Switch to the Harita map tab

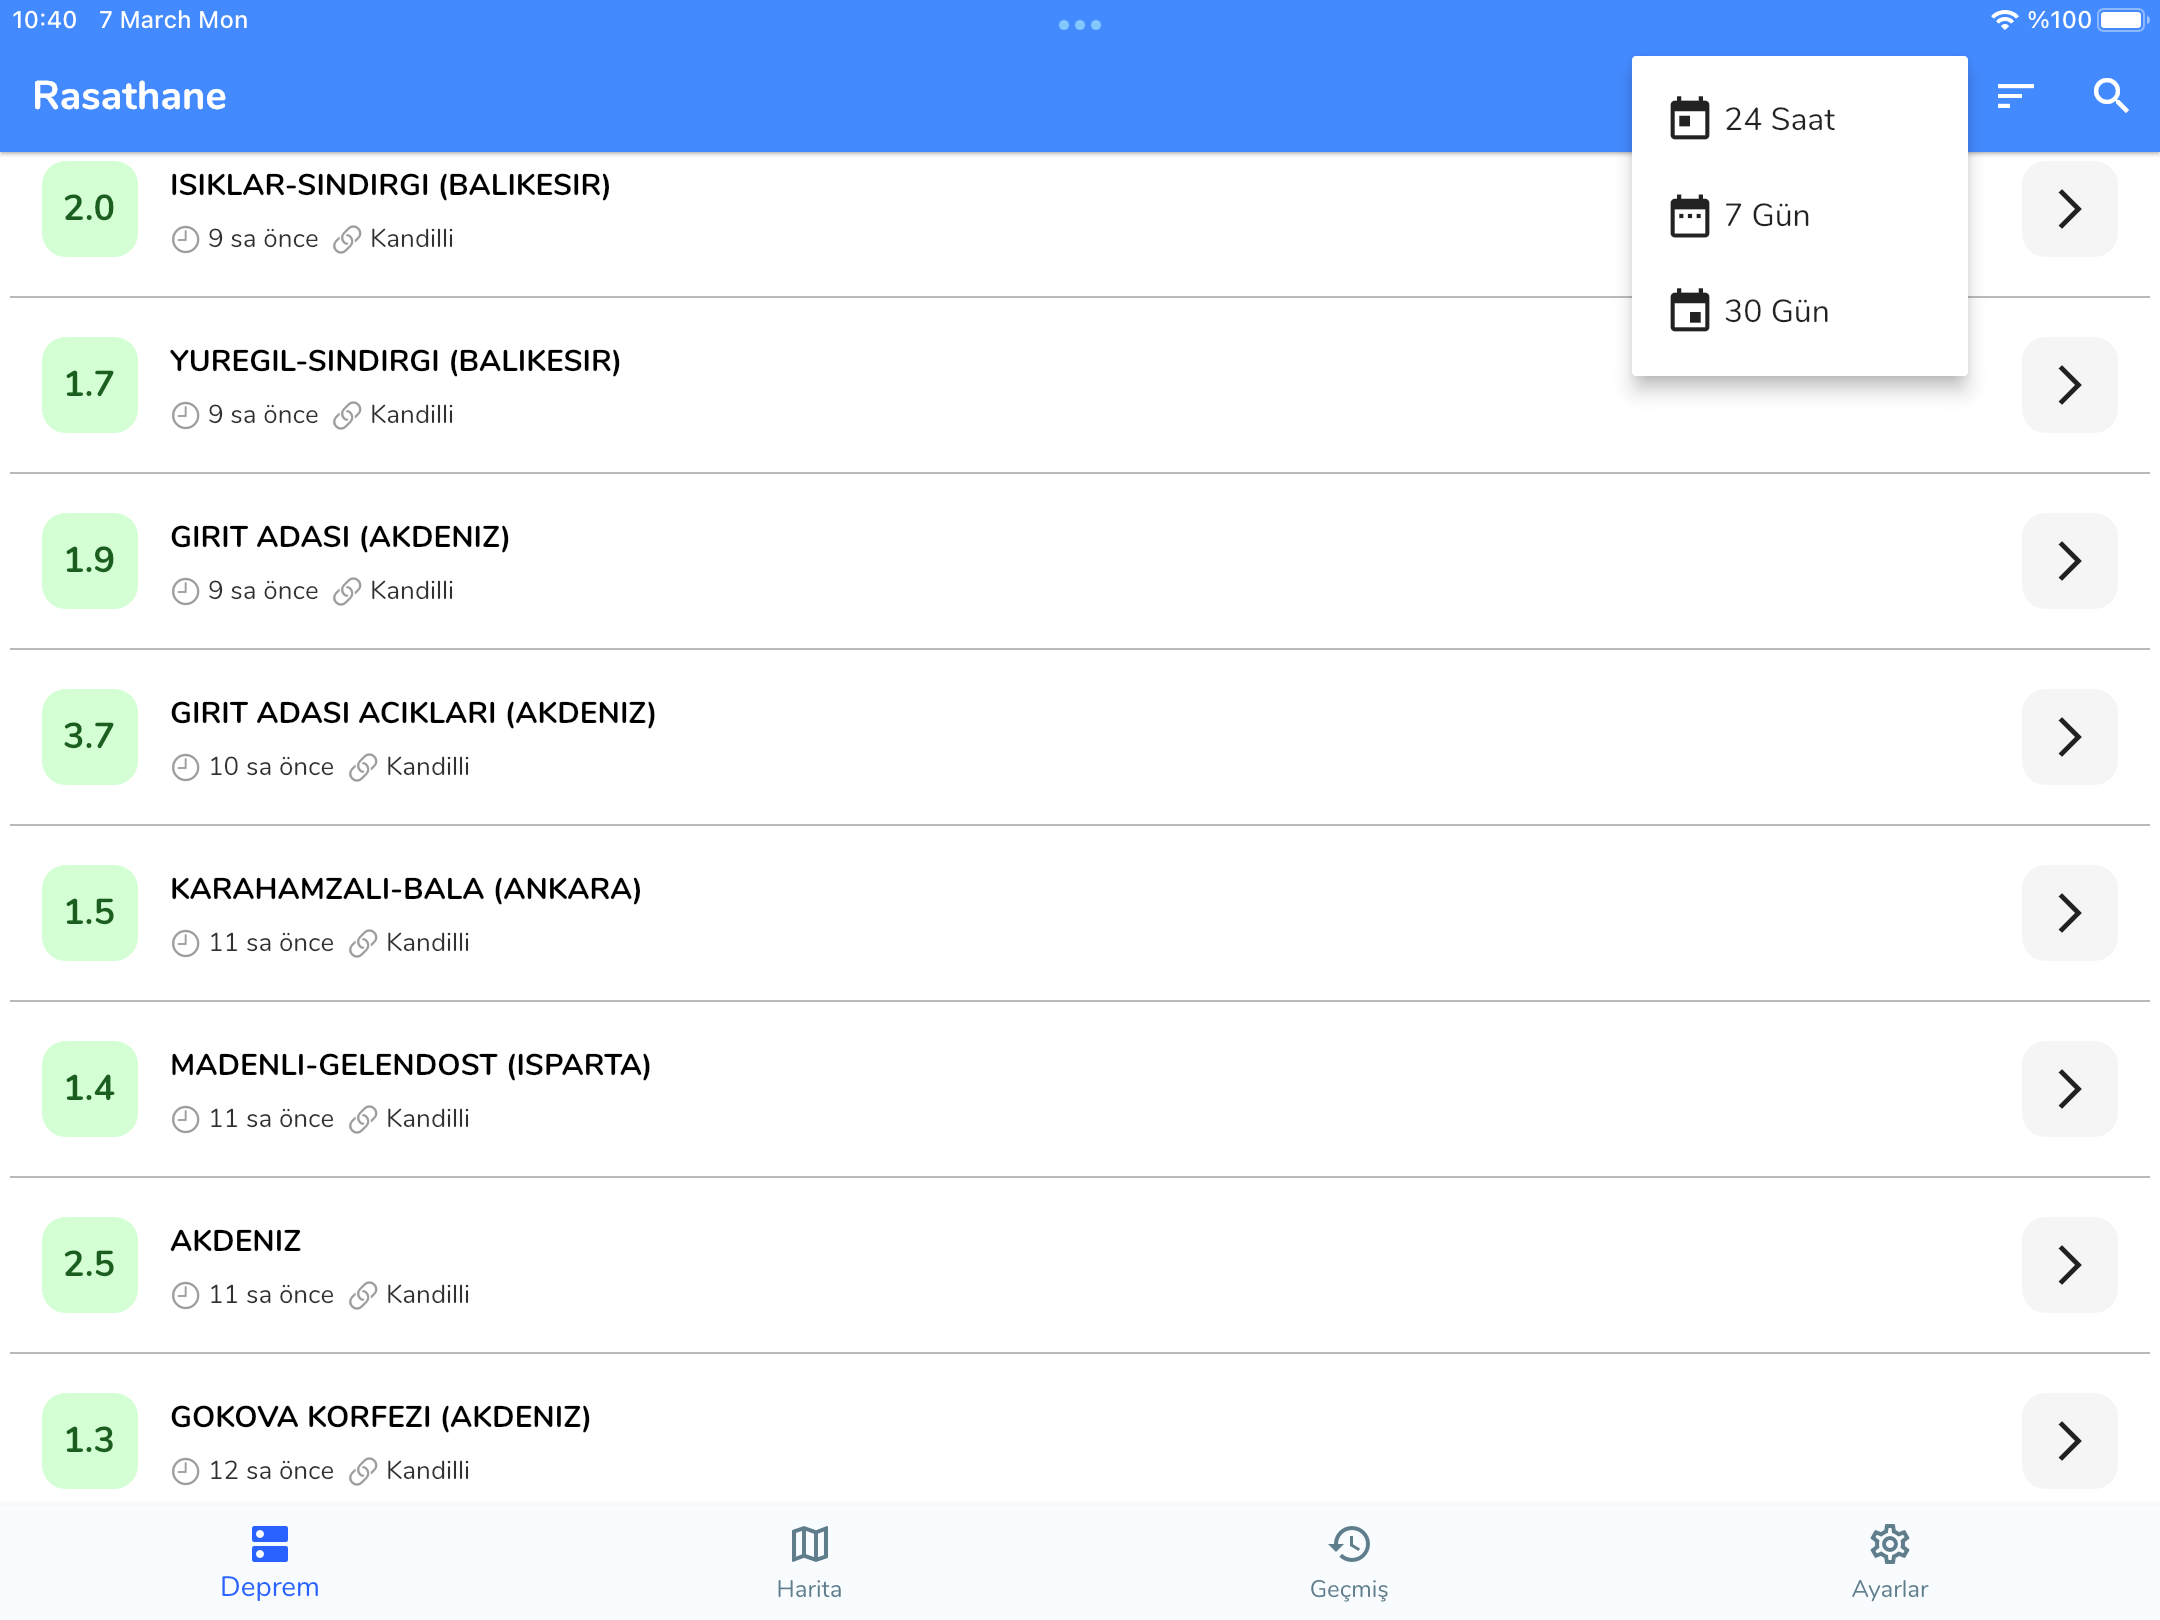point(809,1561)
